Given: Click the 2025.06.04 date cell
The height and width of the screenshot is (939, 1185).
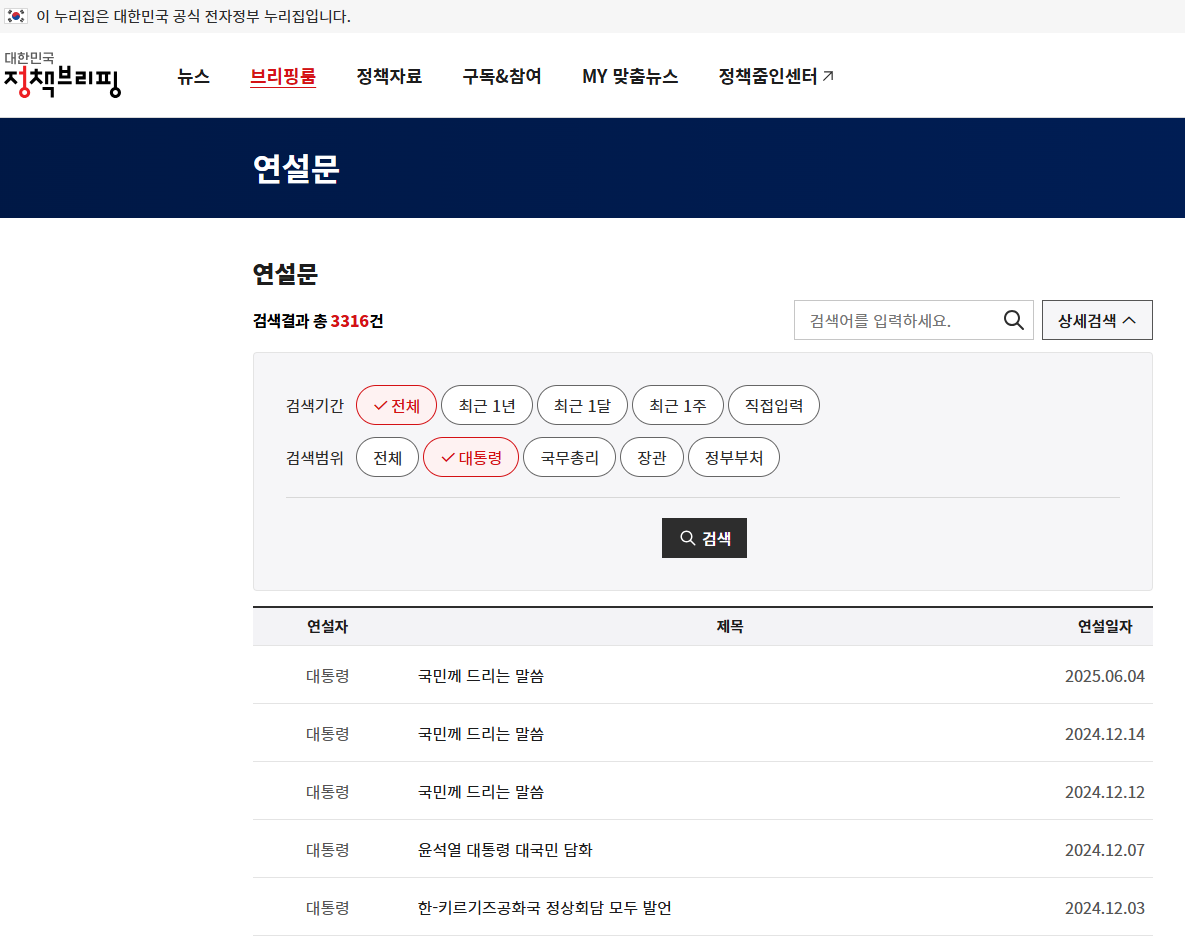Looking at the screenshot, I should tap(1104, 676).
